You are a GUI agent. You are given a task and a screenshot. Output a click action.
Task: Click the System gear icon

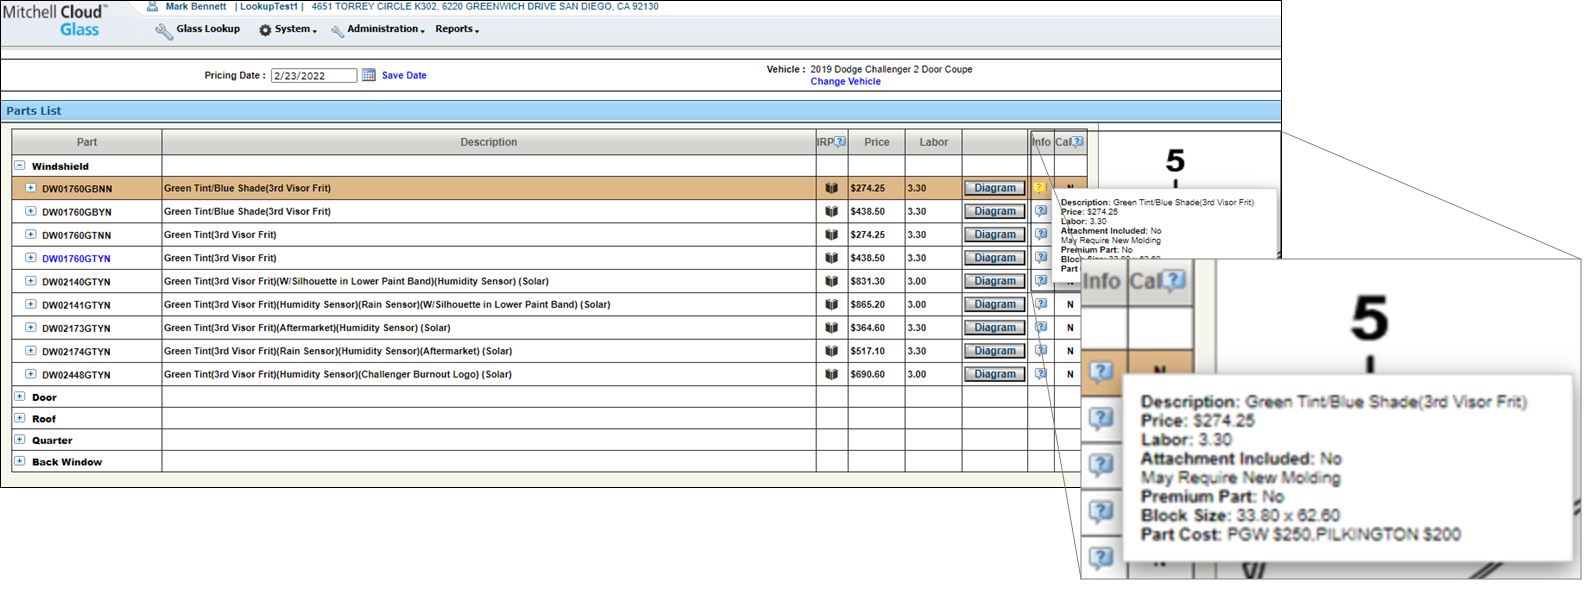[x=265, y=30]
